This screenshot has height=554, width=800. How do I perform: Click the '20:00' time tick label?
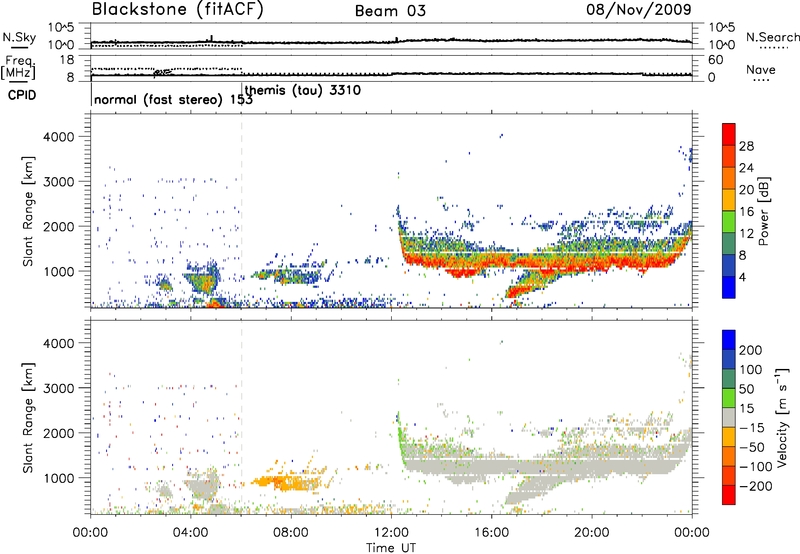591,533
